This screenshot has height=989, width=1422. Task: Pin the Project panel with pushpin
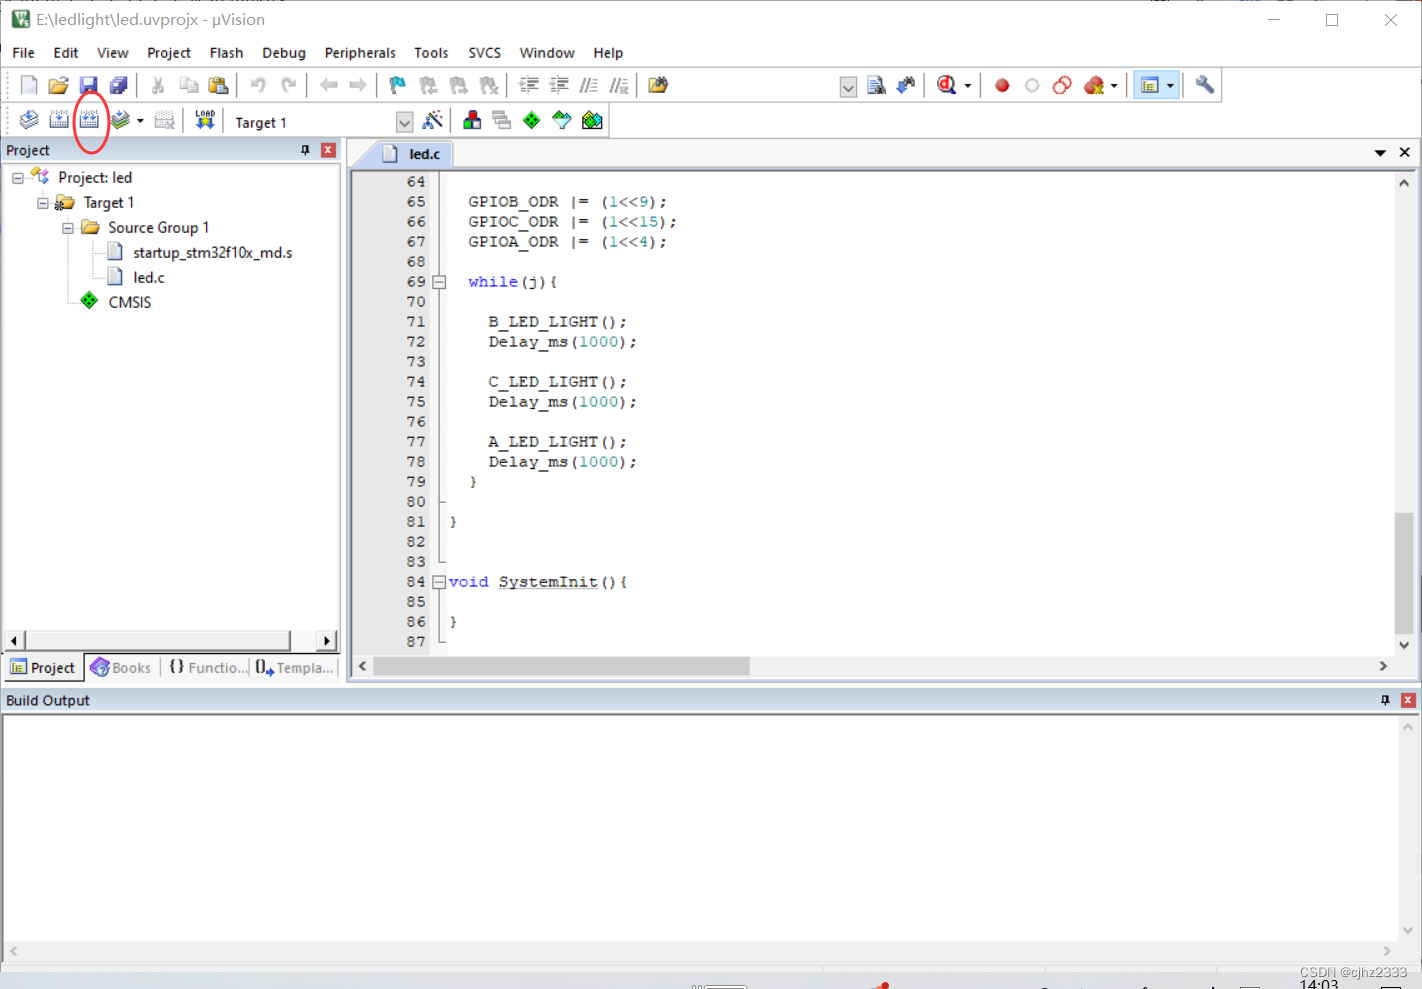pos(305,150)
